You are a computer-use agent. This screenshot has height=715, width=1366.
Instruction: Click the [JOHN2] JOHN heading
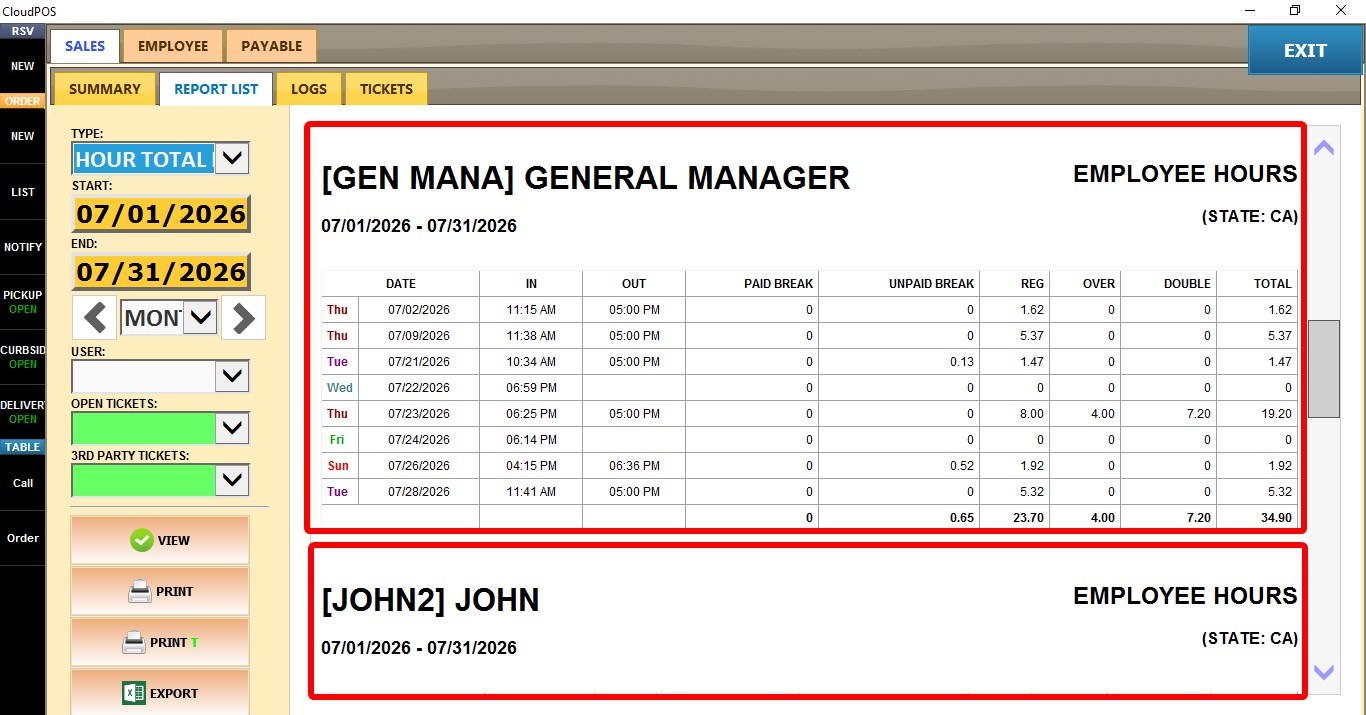tap(430, 601)
